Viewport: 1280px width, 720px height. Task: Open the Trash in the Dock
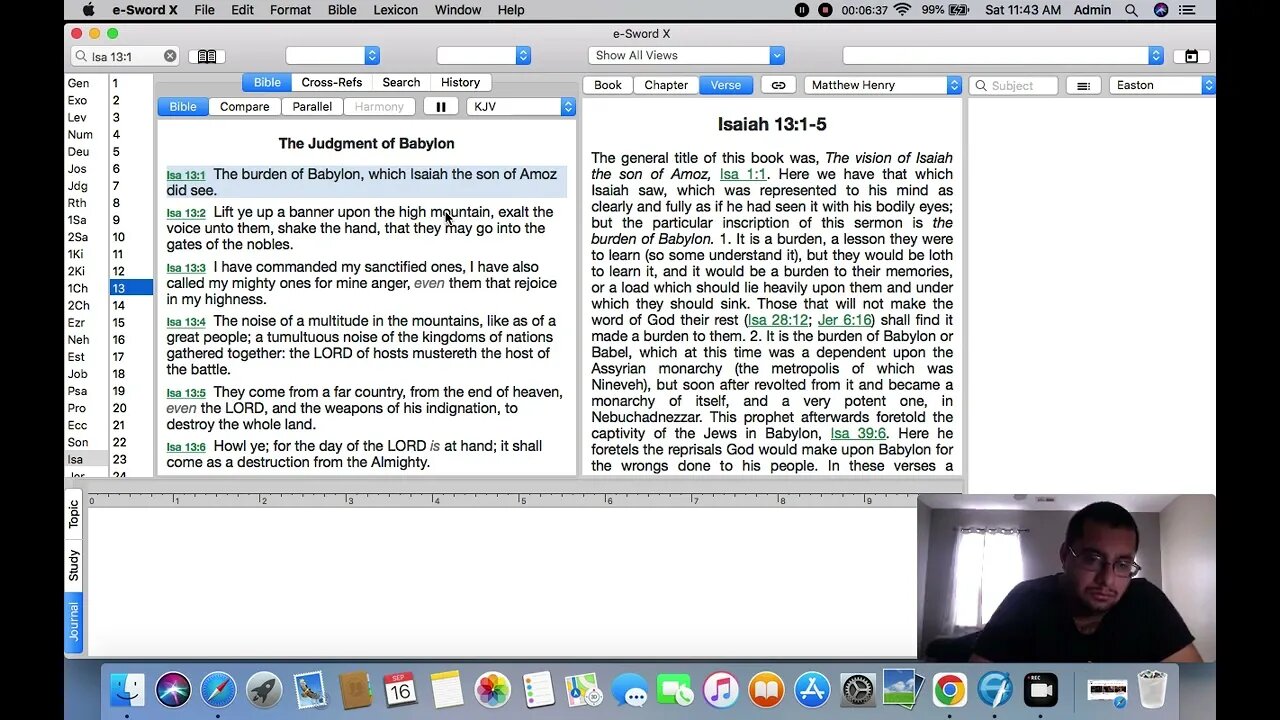coord(1152,690)
